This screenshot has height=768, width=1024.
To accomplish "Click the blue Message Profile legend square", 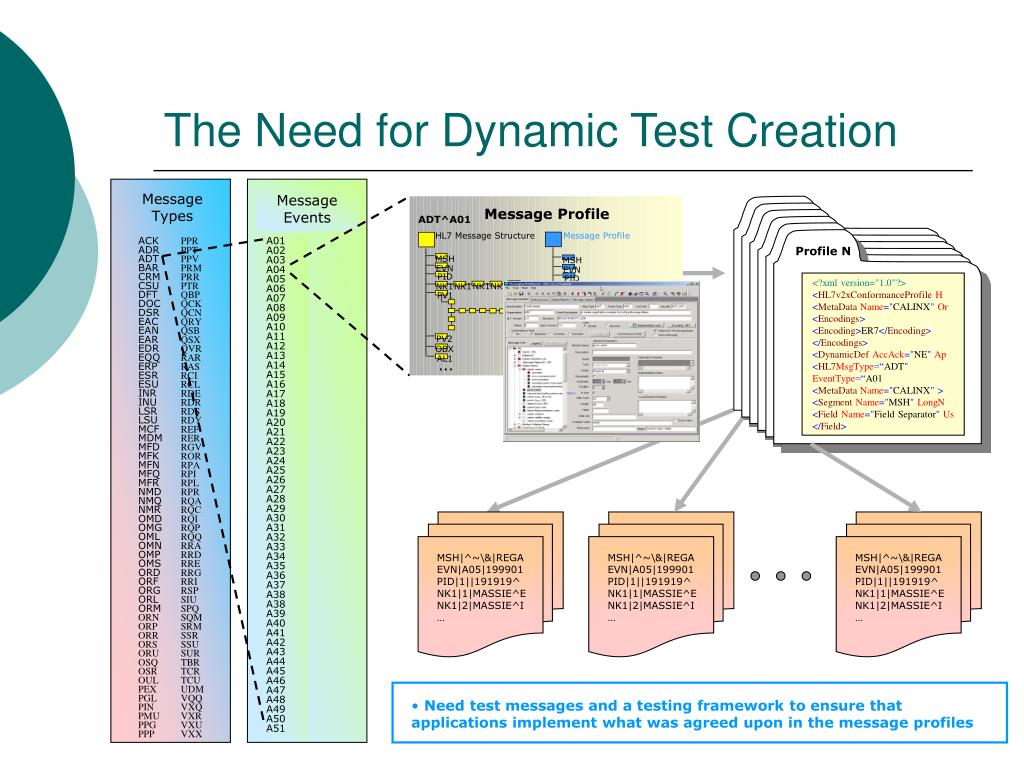I will click(x=553, y=239).
